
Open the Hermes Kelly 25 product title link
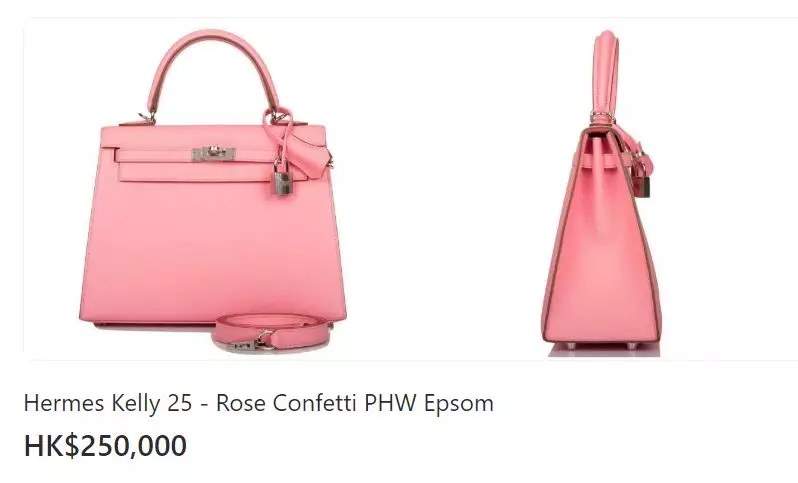tap(259, 403)
